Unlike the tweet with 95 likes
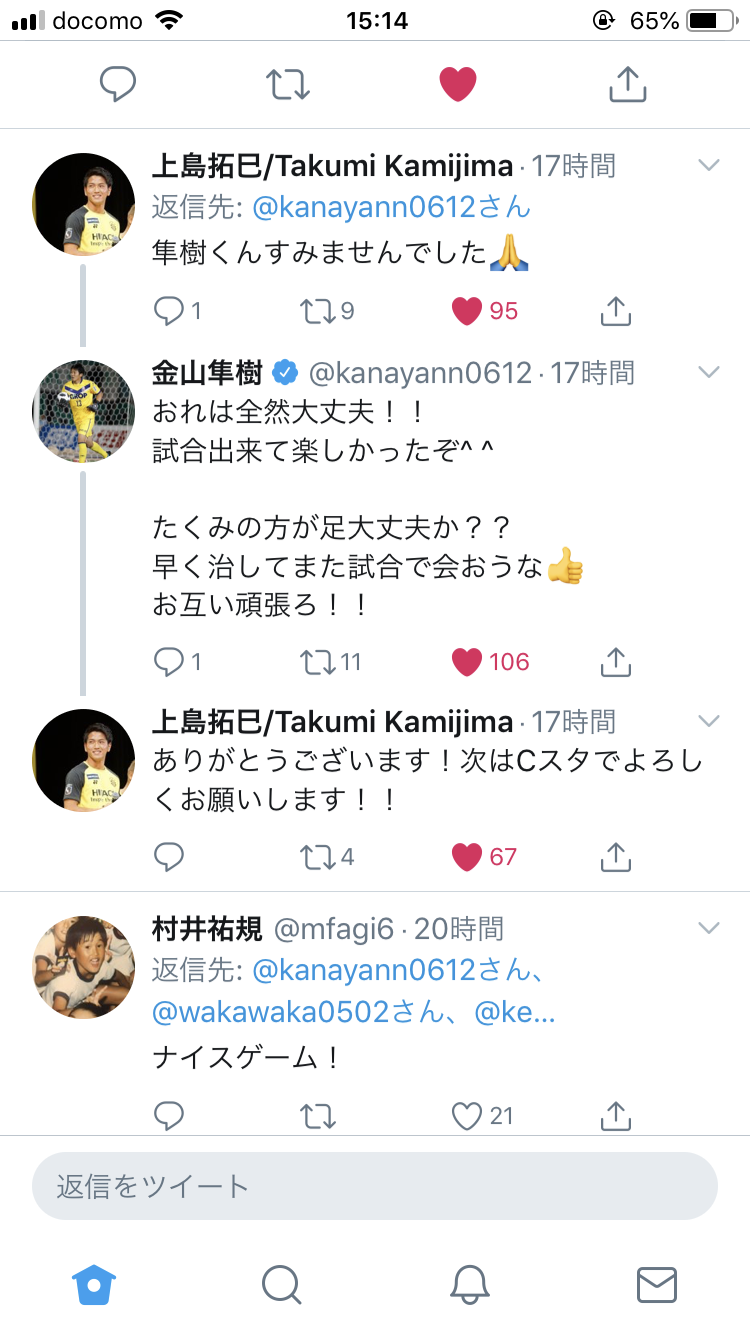This screenshot has height=1334, width=750. click(x=467, y=311)
